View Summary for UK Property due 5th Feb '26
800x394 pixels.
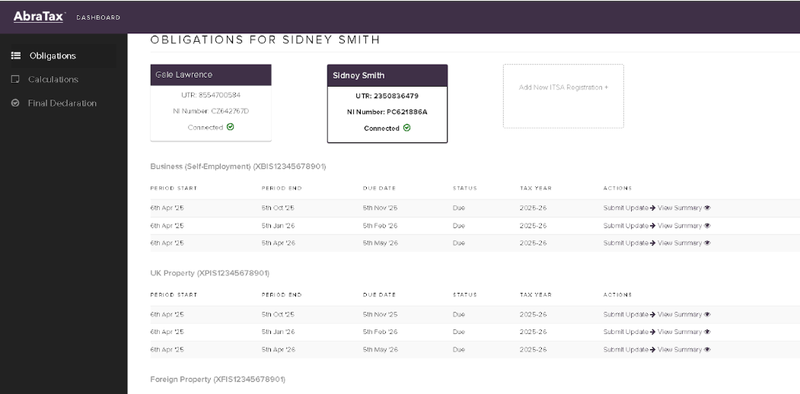click(684, 332)
